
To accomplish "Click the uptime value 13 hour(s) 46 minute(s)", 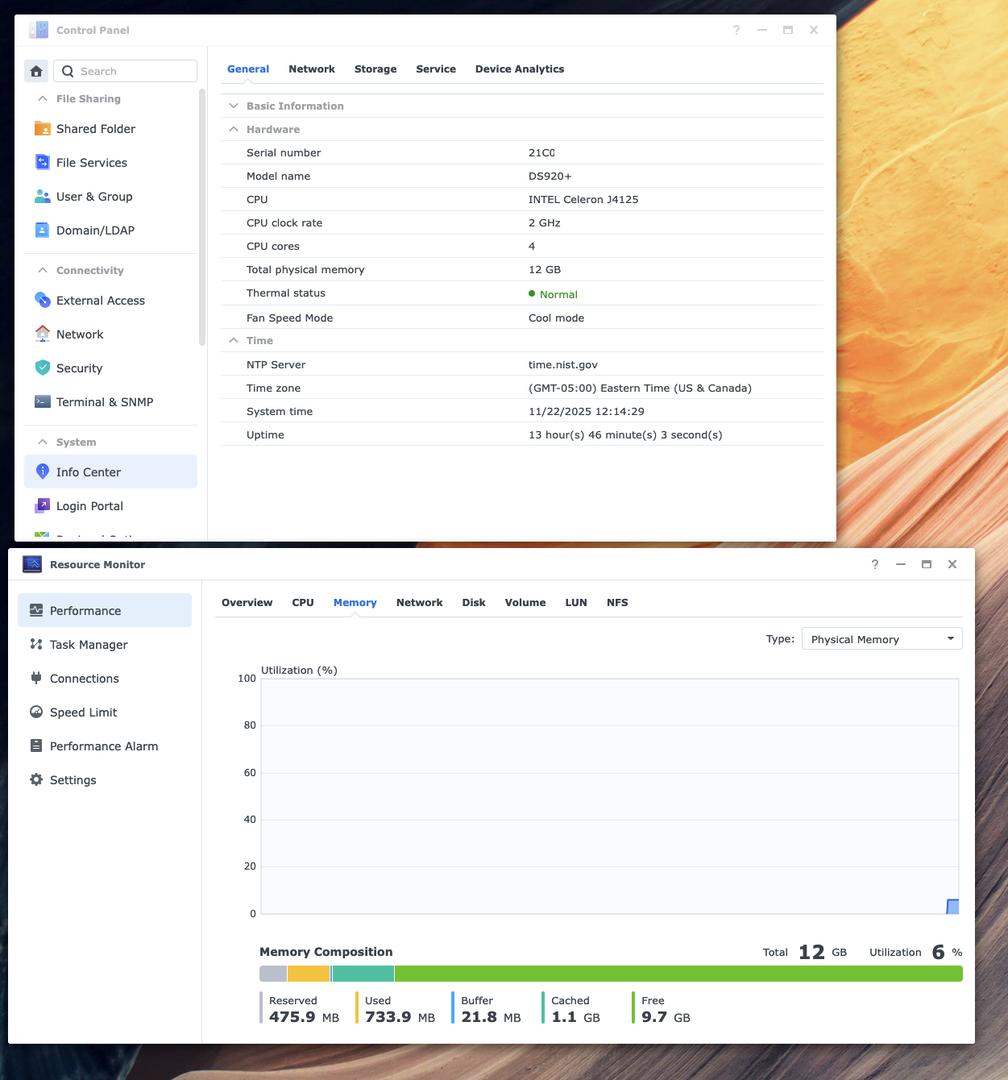I will [x=625, y=435].
